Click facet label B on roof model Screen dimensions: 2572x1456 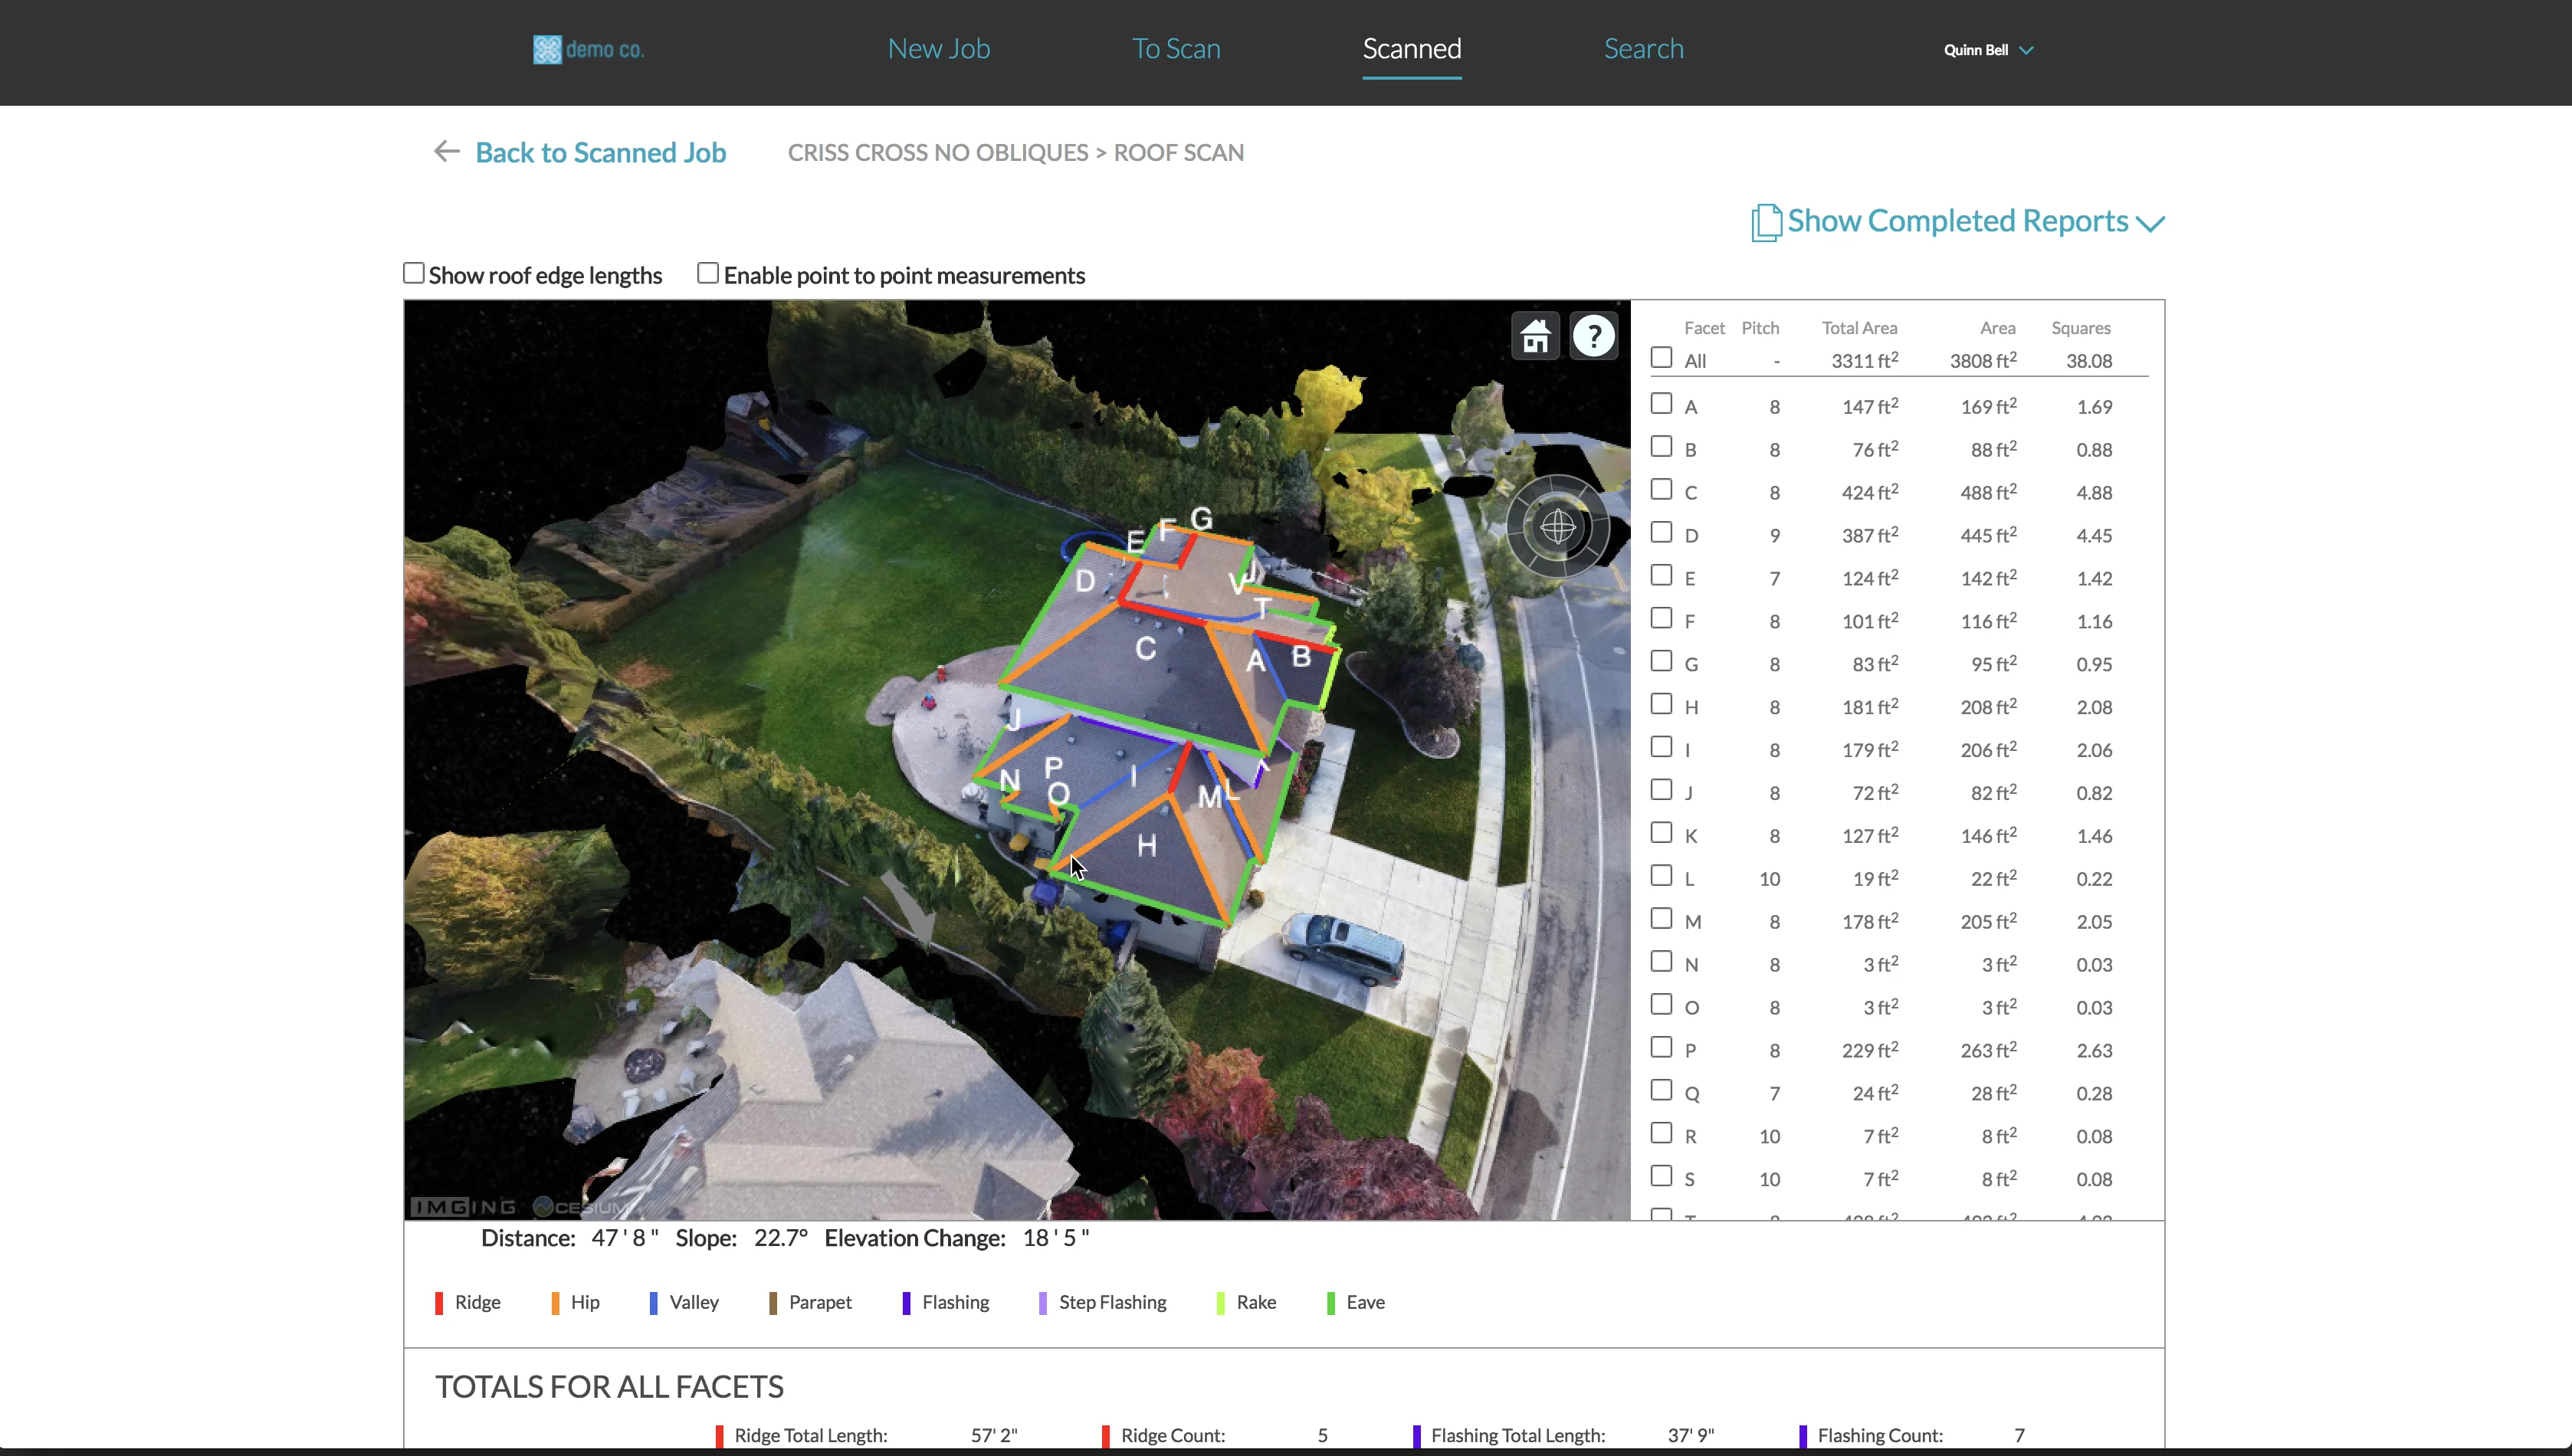[1301, 656]
